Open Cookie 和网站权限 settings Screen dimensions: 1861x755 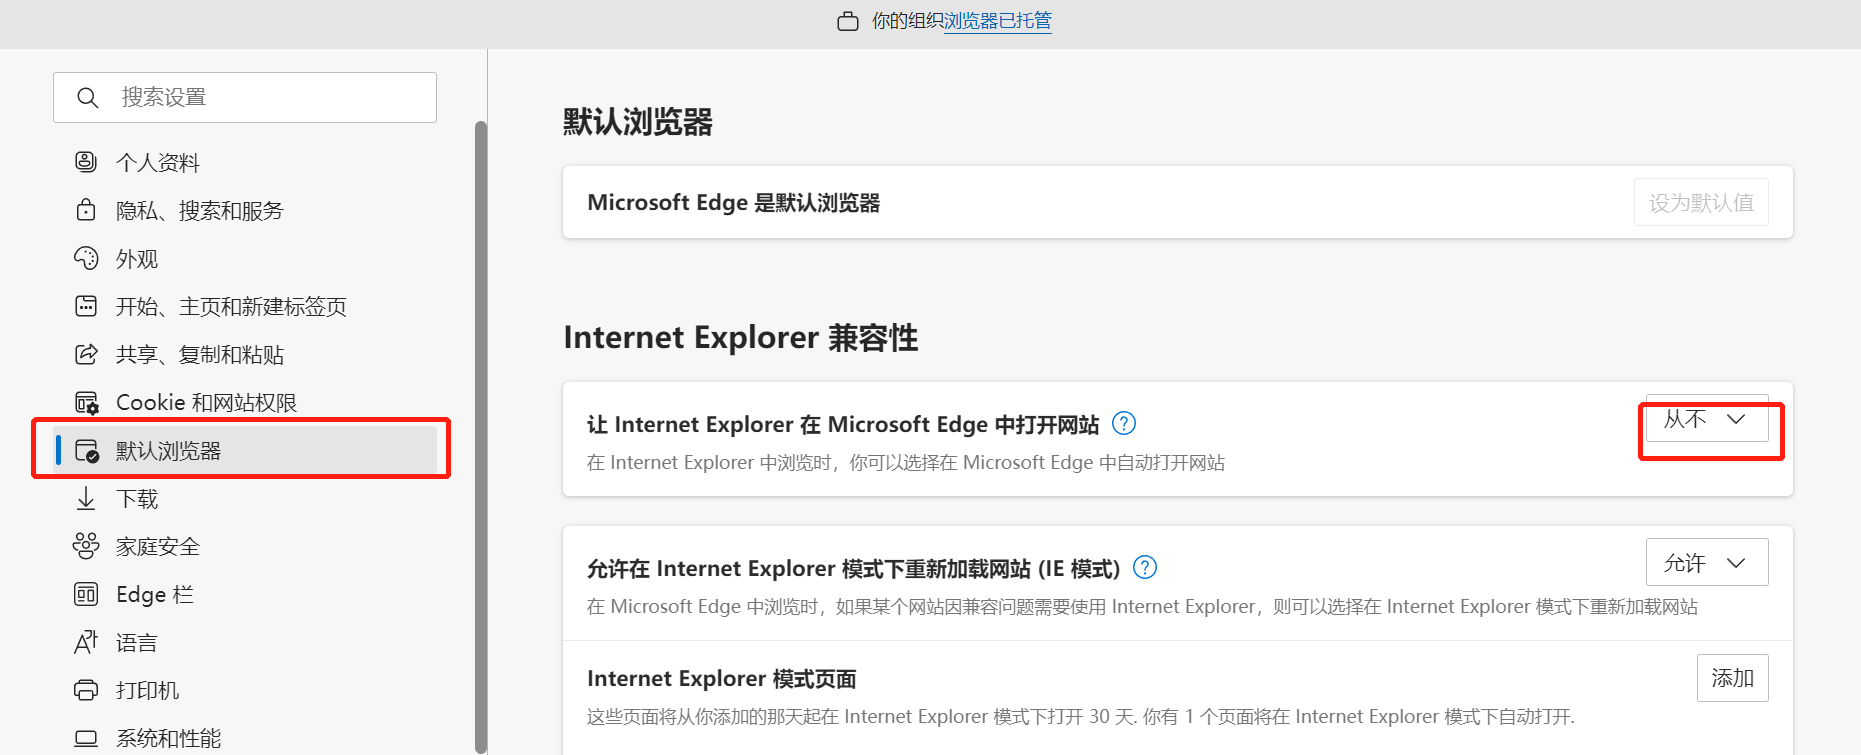(x=207, y=403)
